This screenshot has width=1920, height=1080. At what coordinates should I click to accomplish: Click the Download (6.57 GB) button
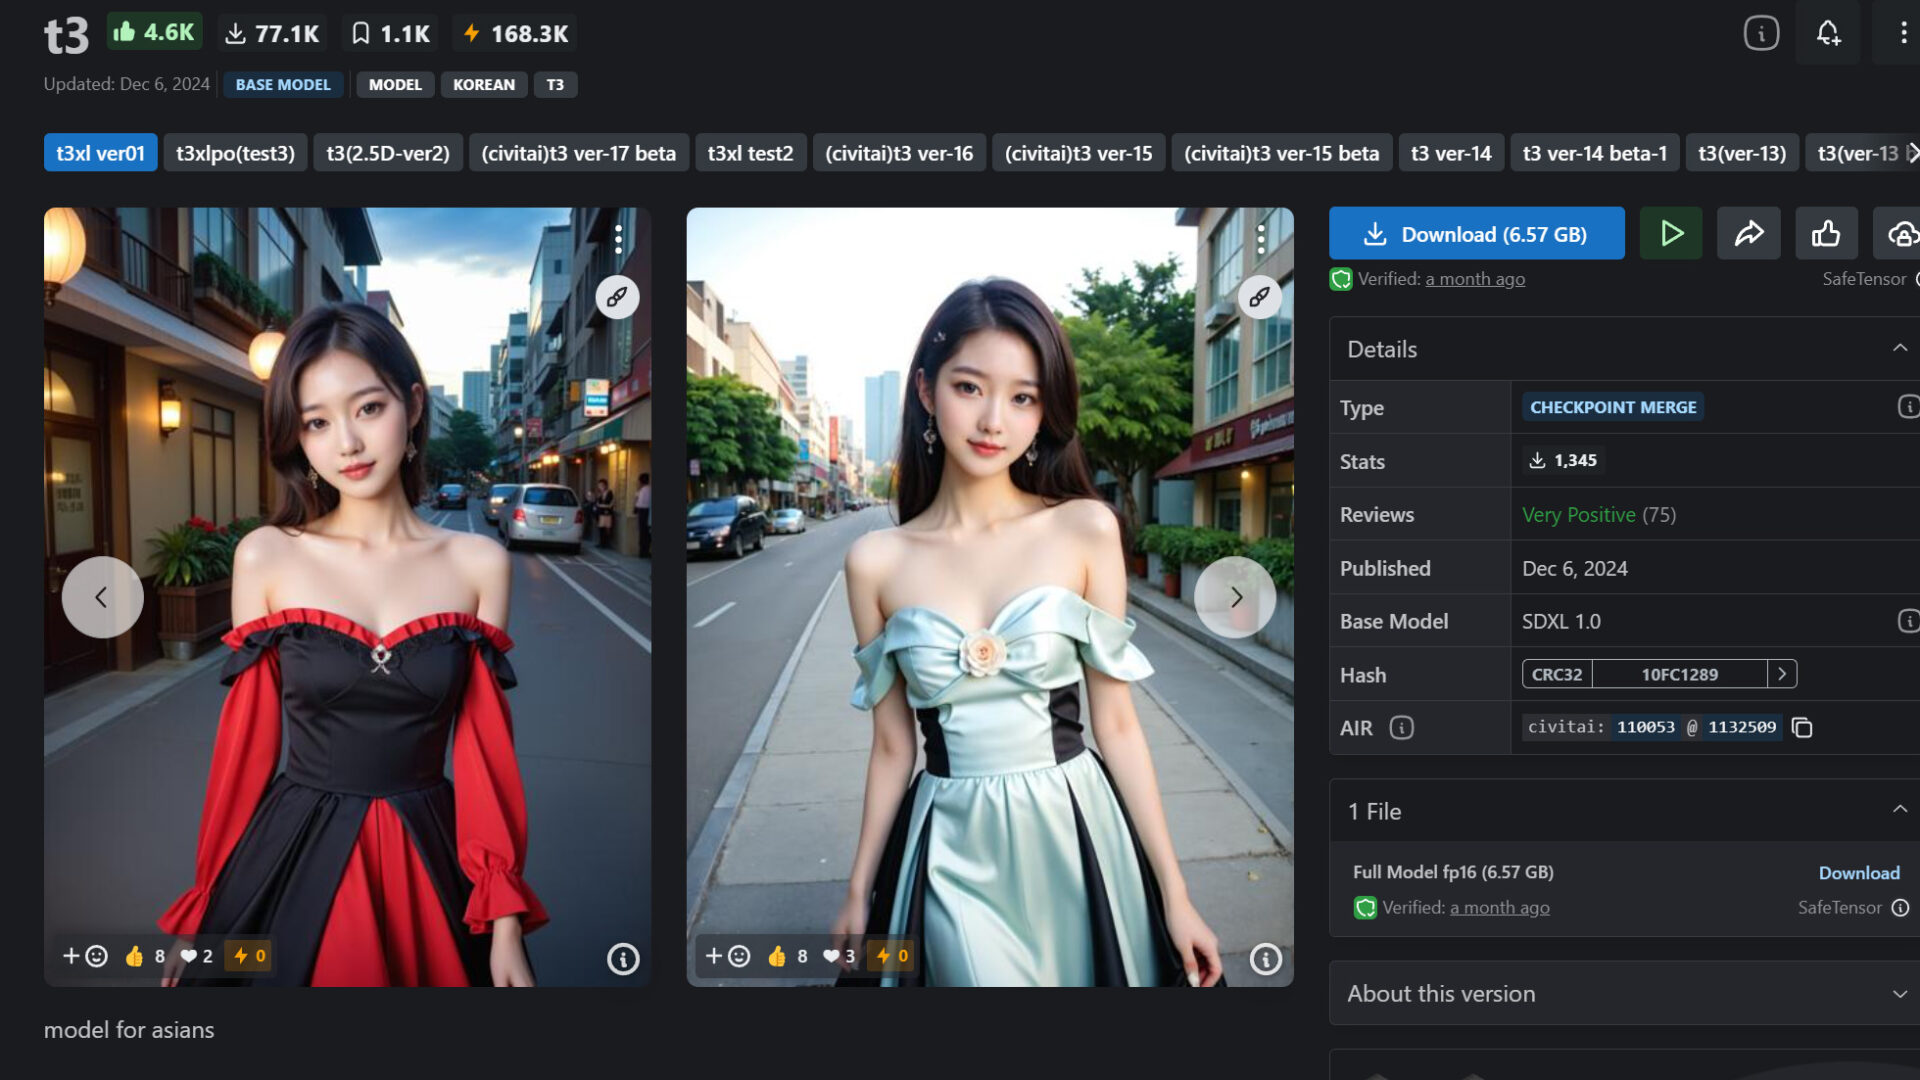coord(1476,234)
